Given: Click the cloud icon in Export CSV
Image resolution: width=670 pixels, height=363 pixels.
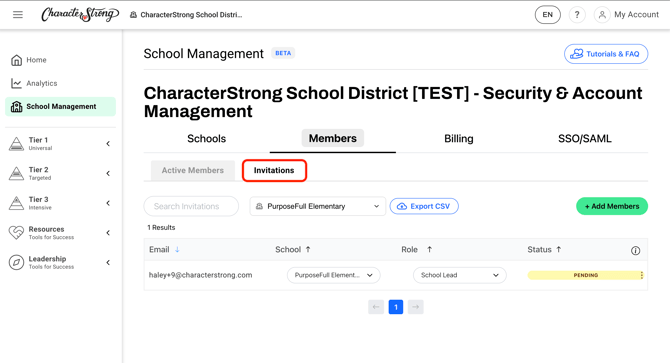Looking at the screenshot, I should point(402,206).
